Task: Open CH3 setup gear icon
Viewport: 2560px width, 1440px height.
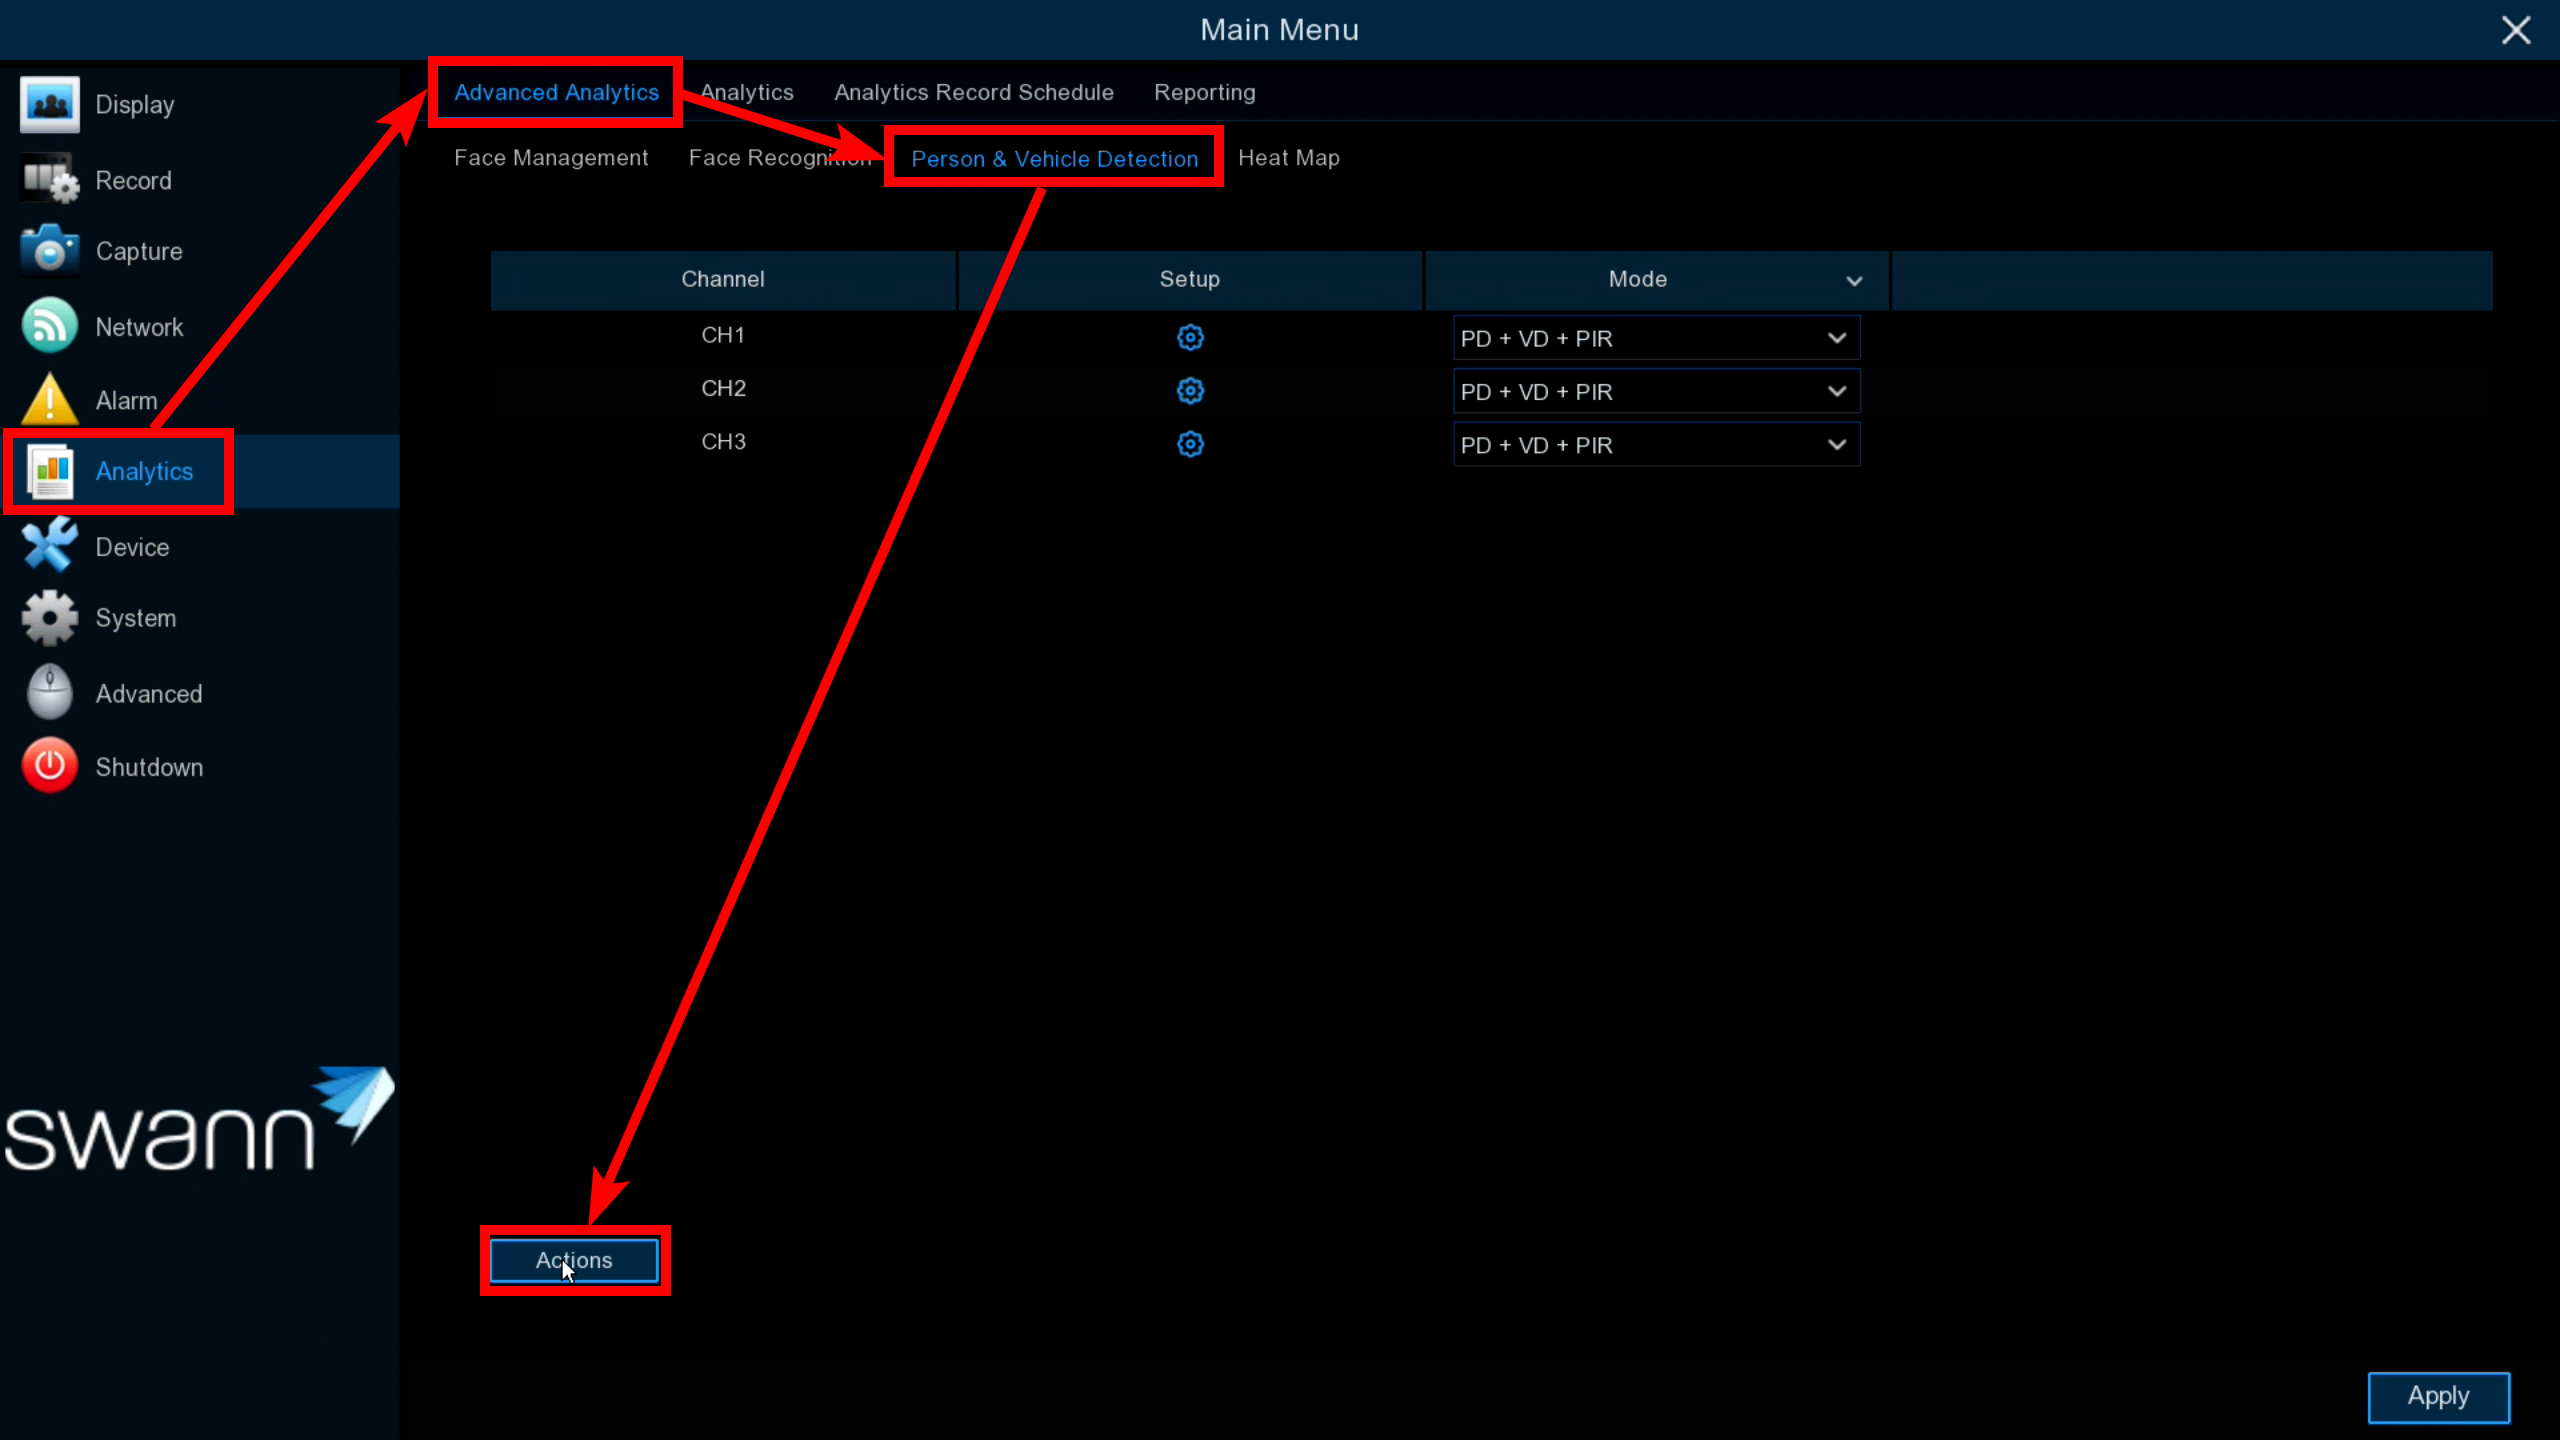Action: [1189, 444]
